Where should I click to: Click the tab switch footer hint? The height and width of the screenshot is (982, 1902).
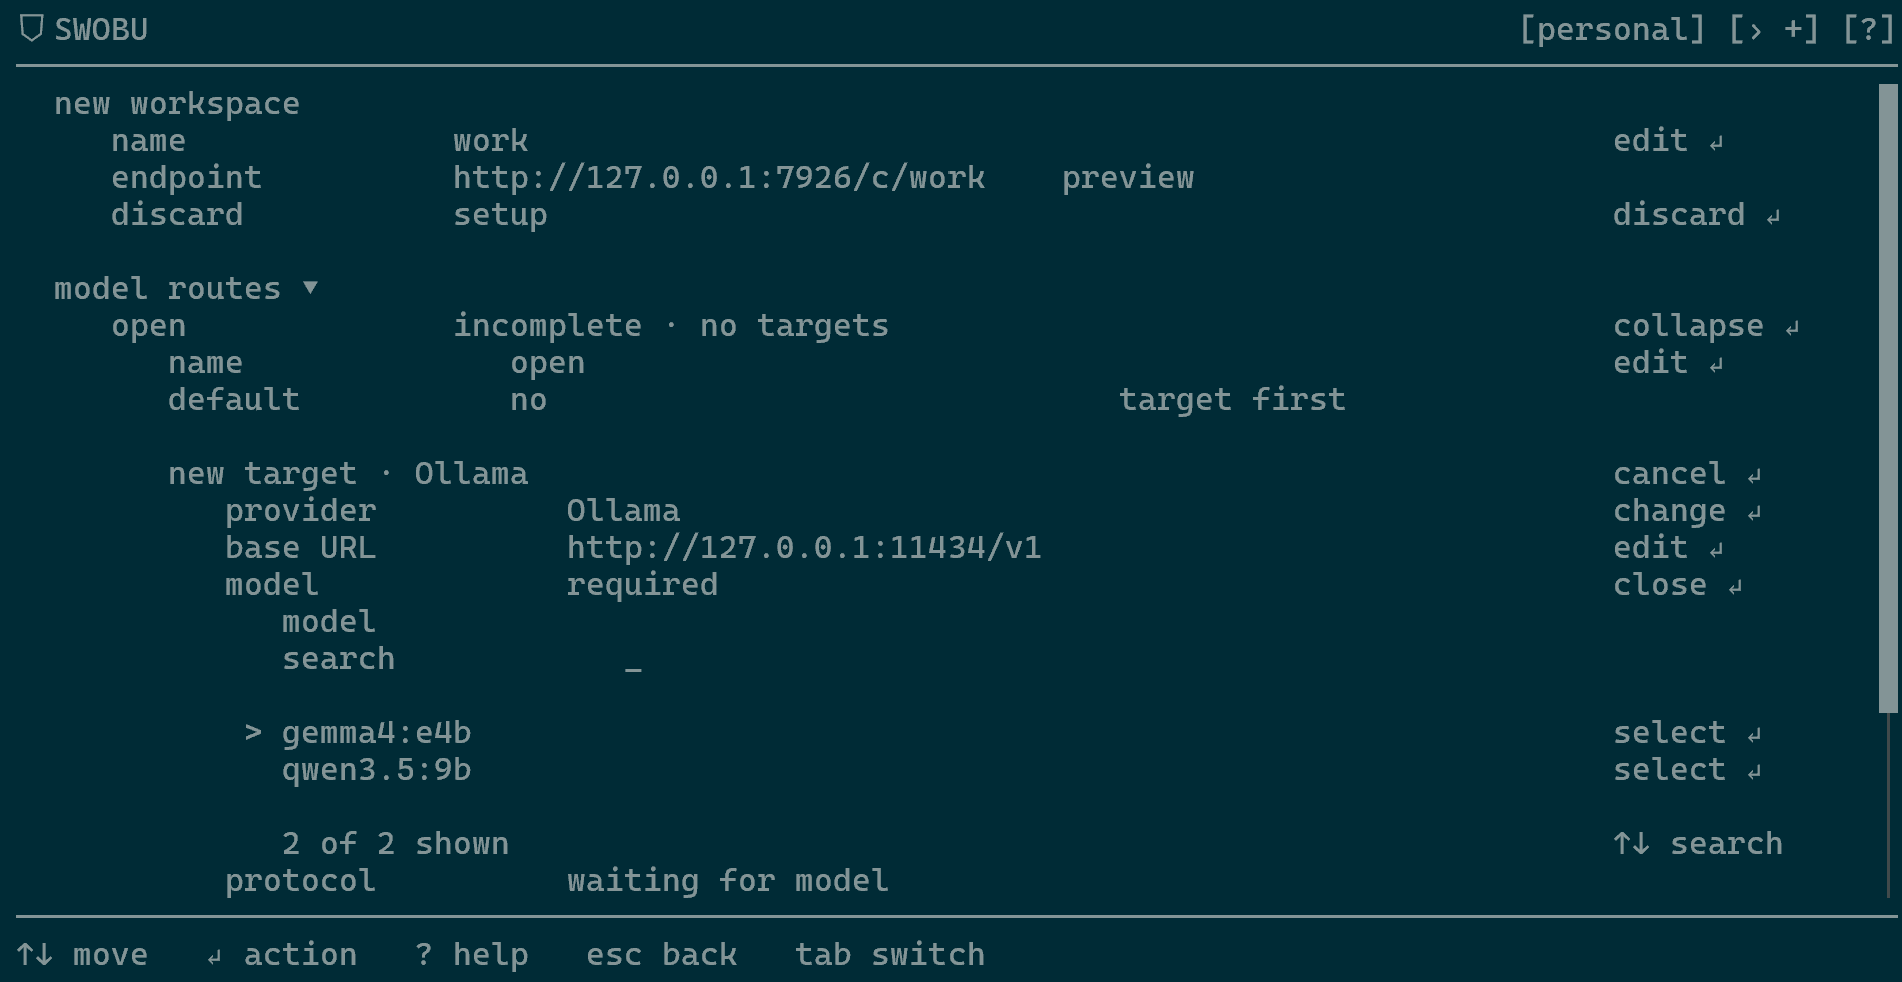click(889, 955)
